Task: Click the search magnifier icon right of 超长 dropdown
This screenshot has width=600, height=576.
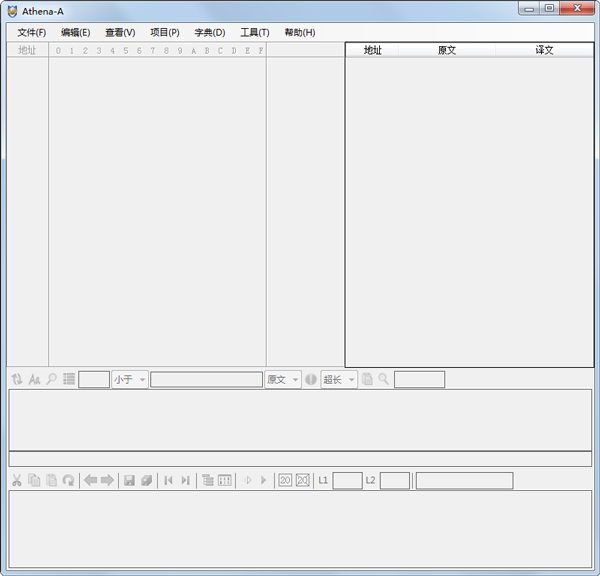Action: coord(383,379)
